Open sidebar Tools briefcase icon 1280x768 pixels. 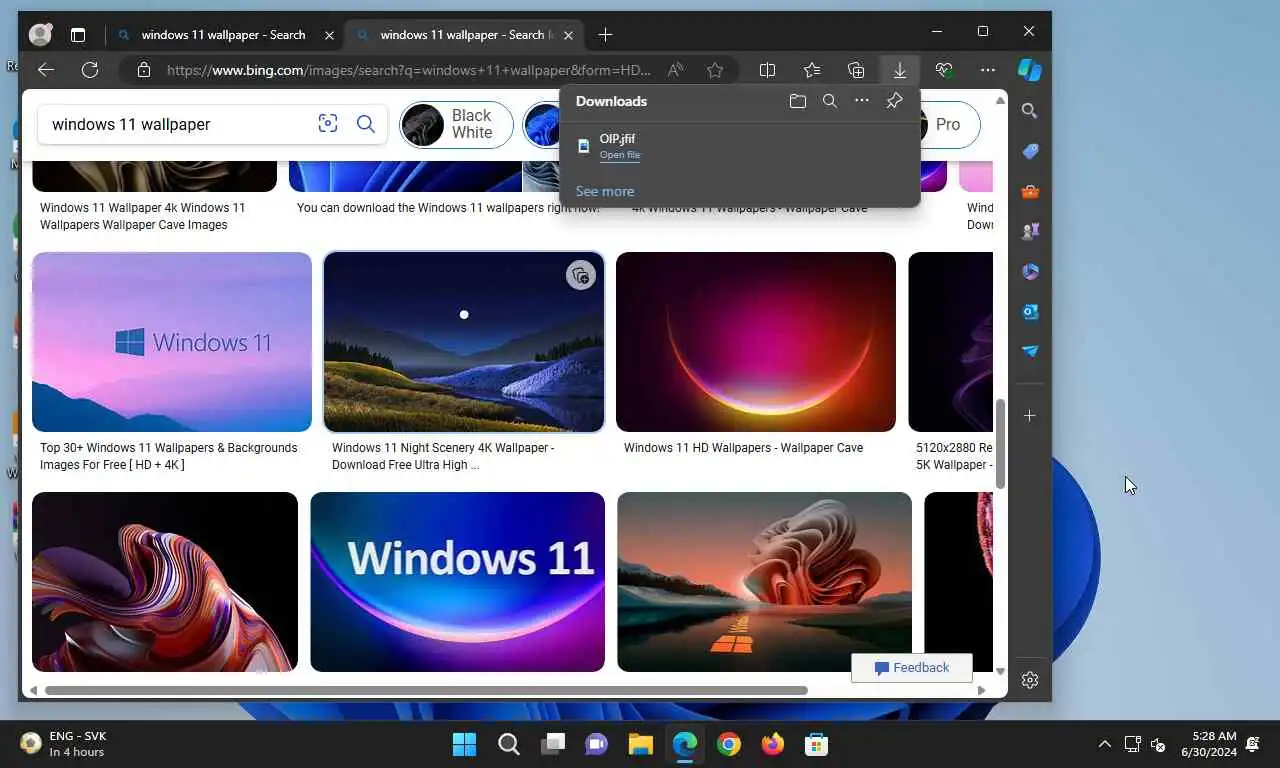pyautogui.click(x=1030, y=191)
